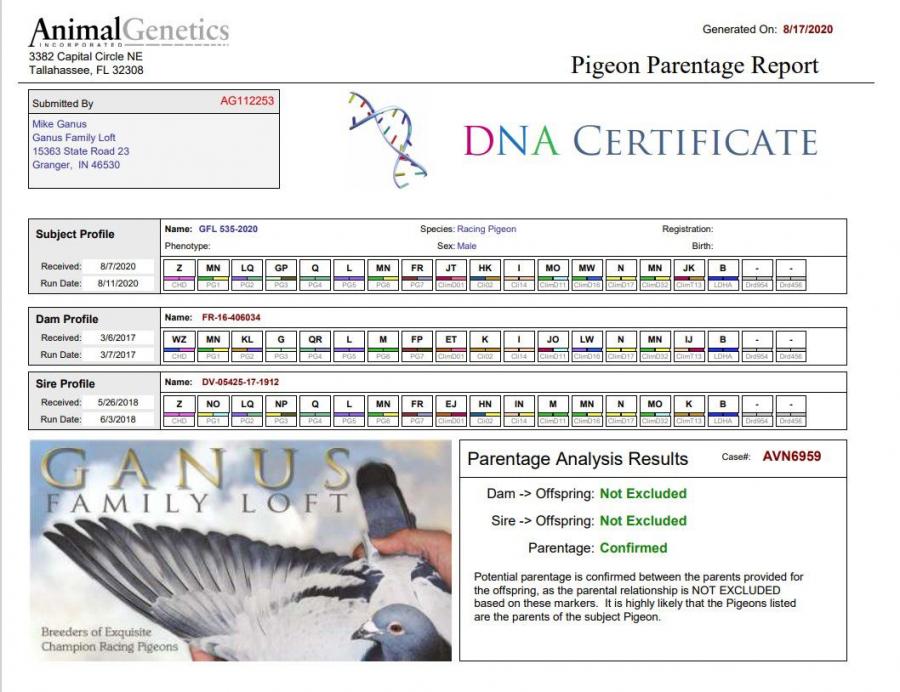
Task: Click the Potential parentage explanation paragraph
Action: (639, 597)
